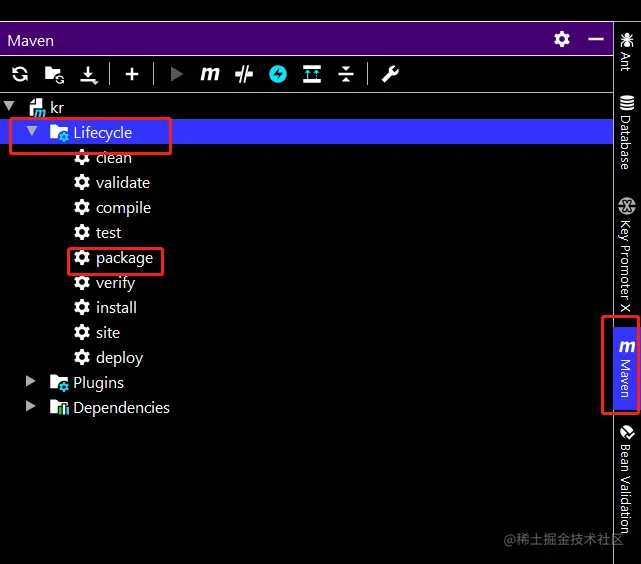Add Maven project with plus icon
Image resolution: width=641 pixels, height=564 pixels.
coord(132,74)
